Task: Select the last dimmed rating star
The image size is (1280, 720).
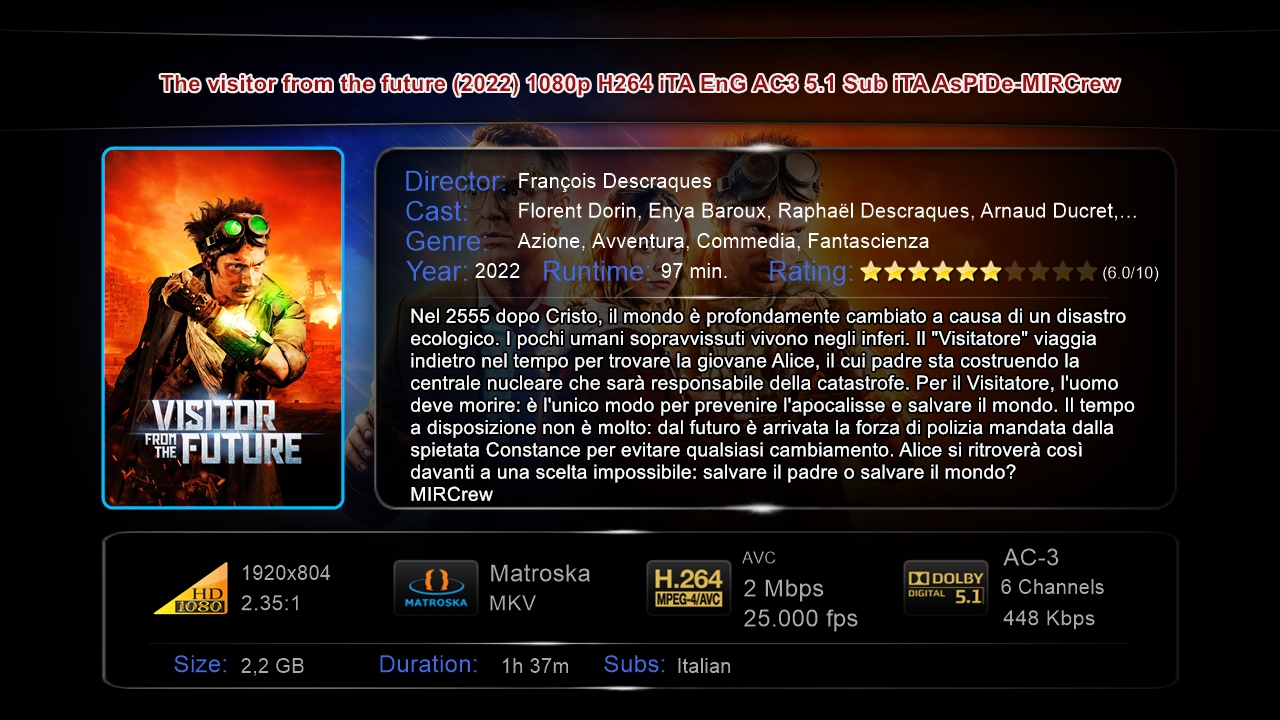Action: [1087, 271]
